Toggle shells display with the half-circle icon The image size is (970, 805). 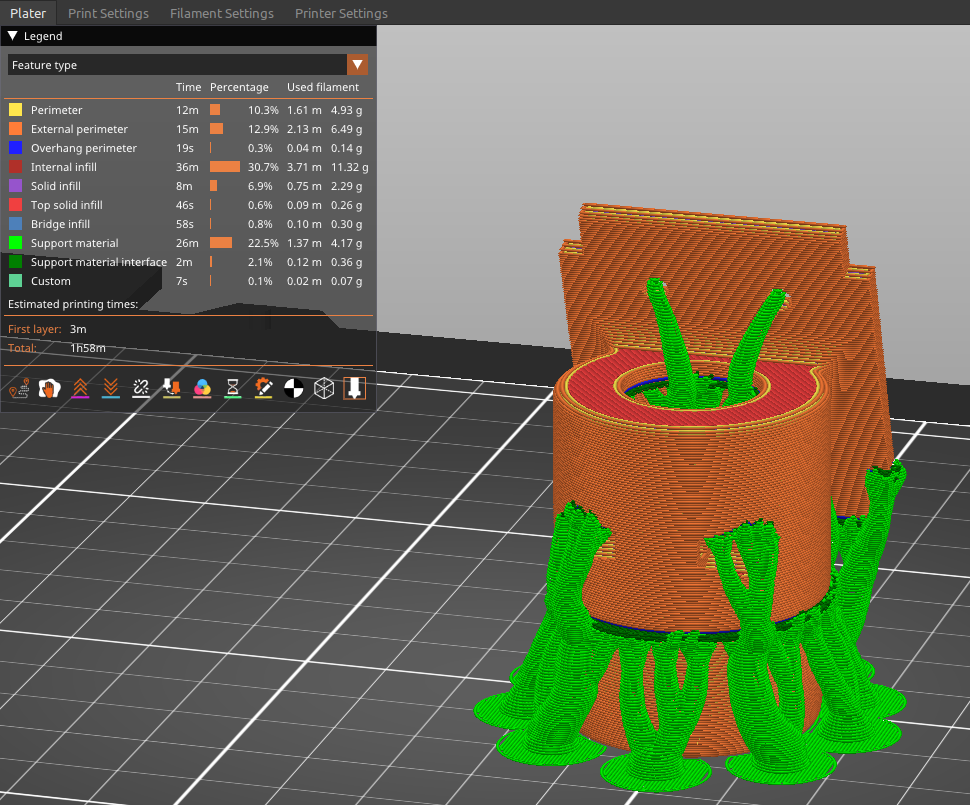coord(295,388)
